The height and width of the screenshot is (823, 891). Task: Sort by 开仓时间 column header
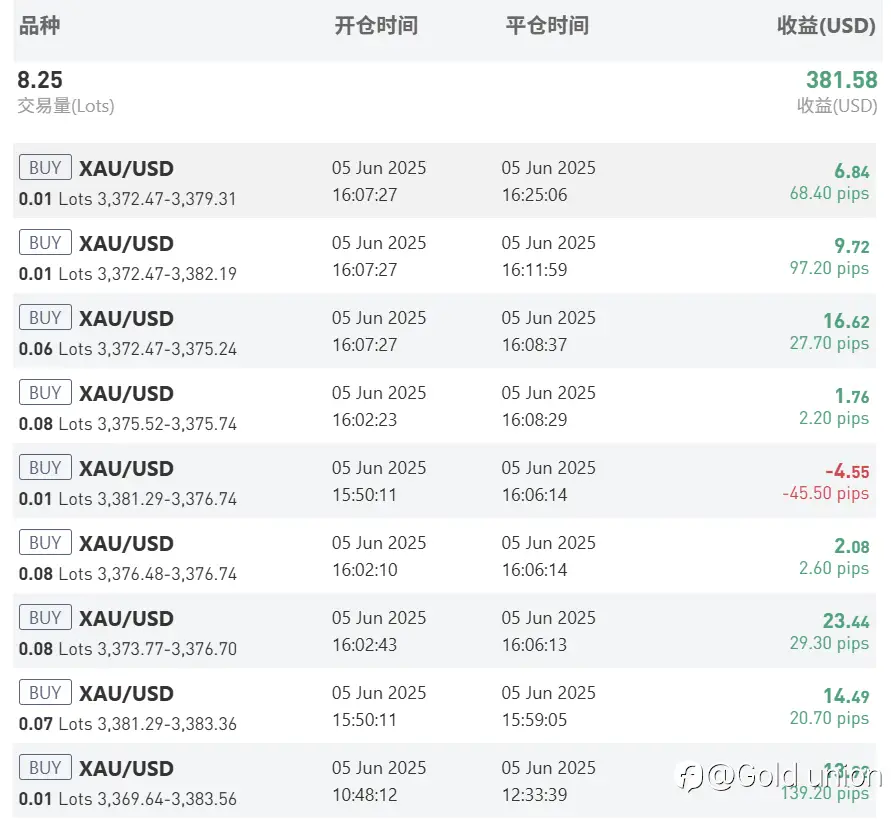click(x=376, y=26)
